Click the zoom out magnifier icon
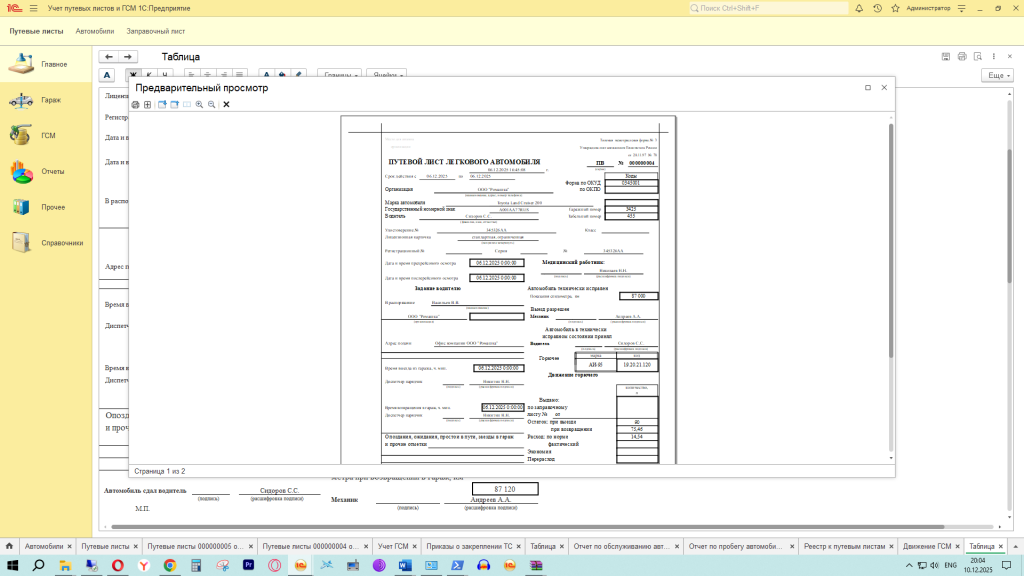 pyautogui.click(x=212, y=104)
